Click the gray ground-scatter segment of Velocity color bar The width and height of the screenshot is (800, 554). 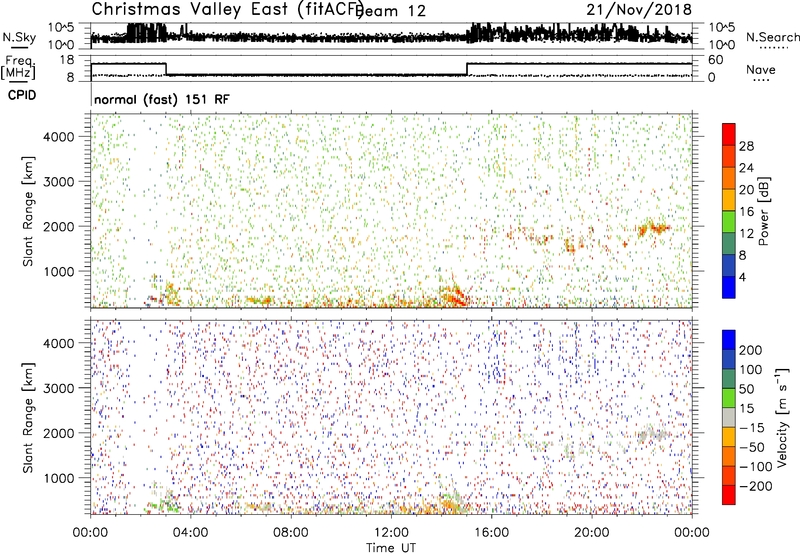(x=729, y=417)
